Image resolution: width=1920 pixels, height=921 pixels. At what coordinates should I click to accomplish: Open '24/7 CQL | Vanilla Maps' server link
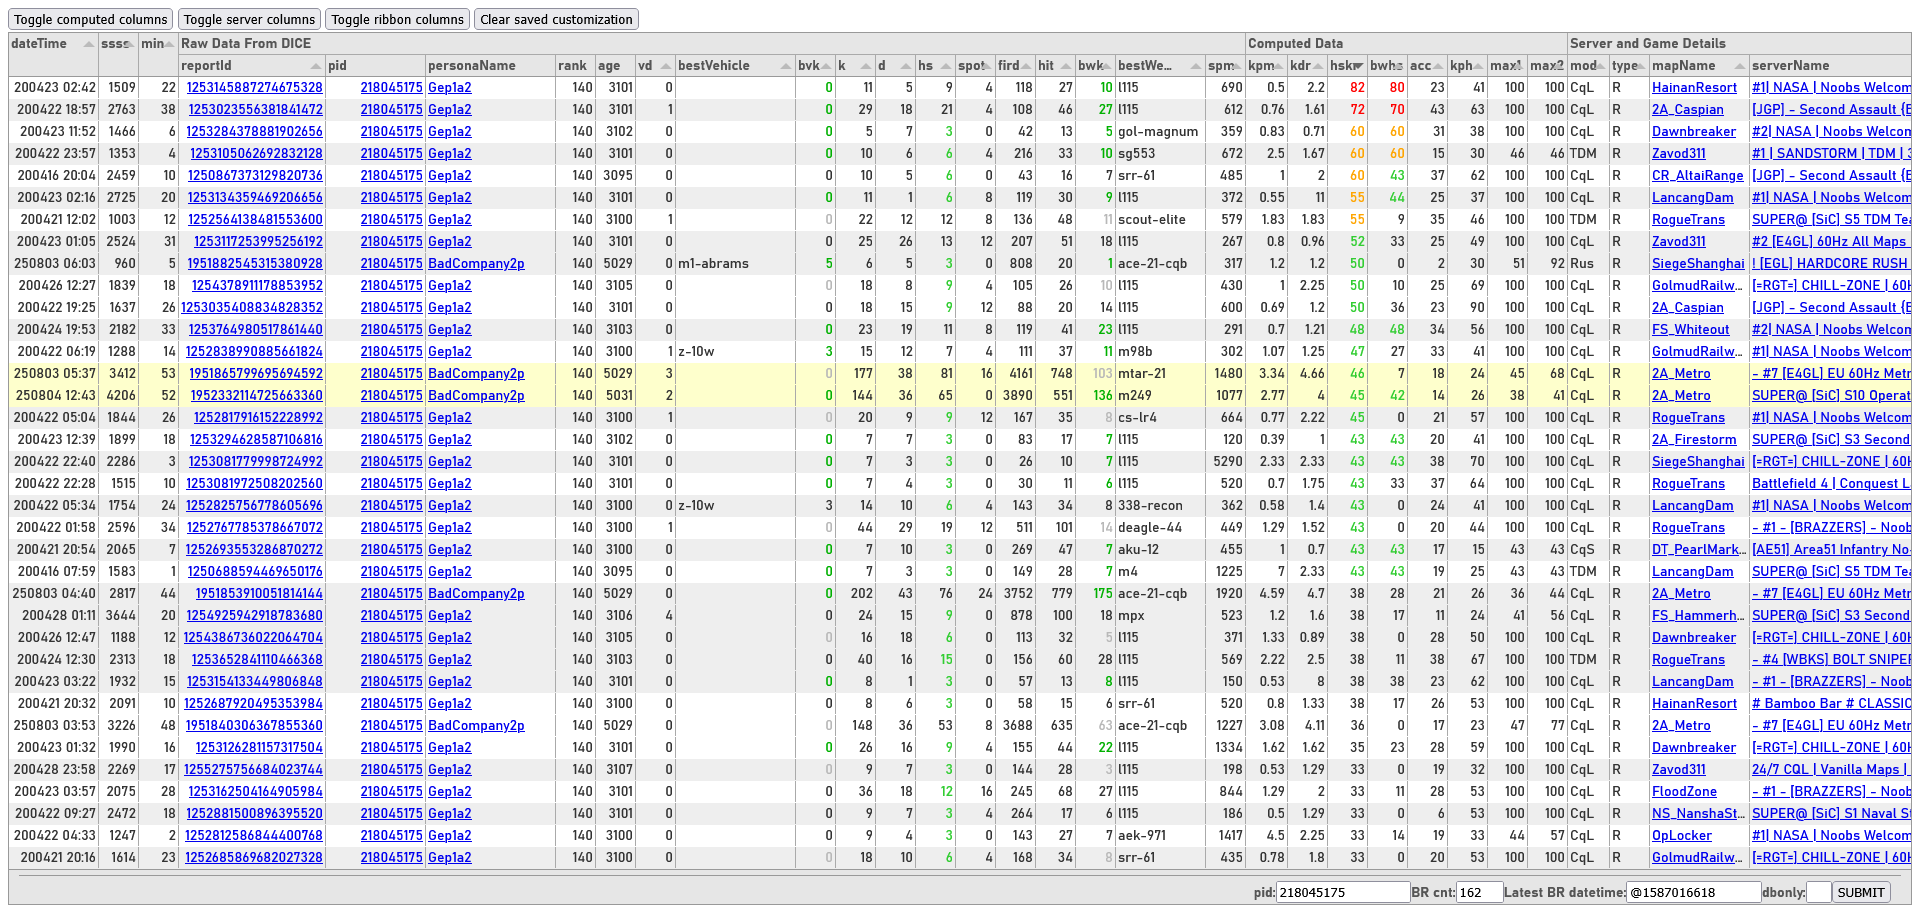[x=1830, y=770]
